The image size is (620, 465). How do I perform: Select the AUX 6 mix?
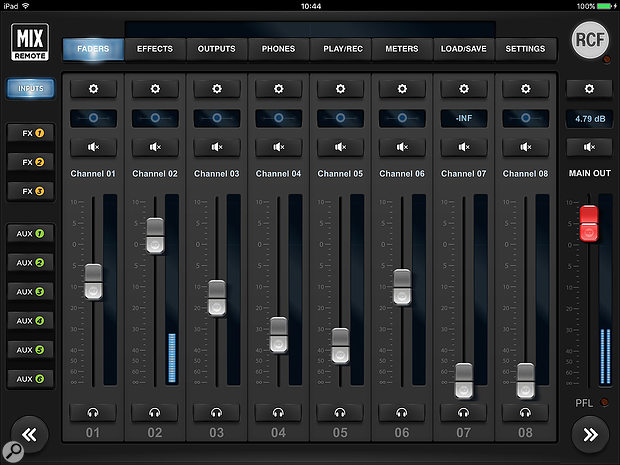click(30, 379)
